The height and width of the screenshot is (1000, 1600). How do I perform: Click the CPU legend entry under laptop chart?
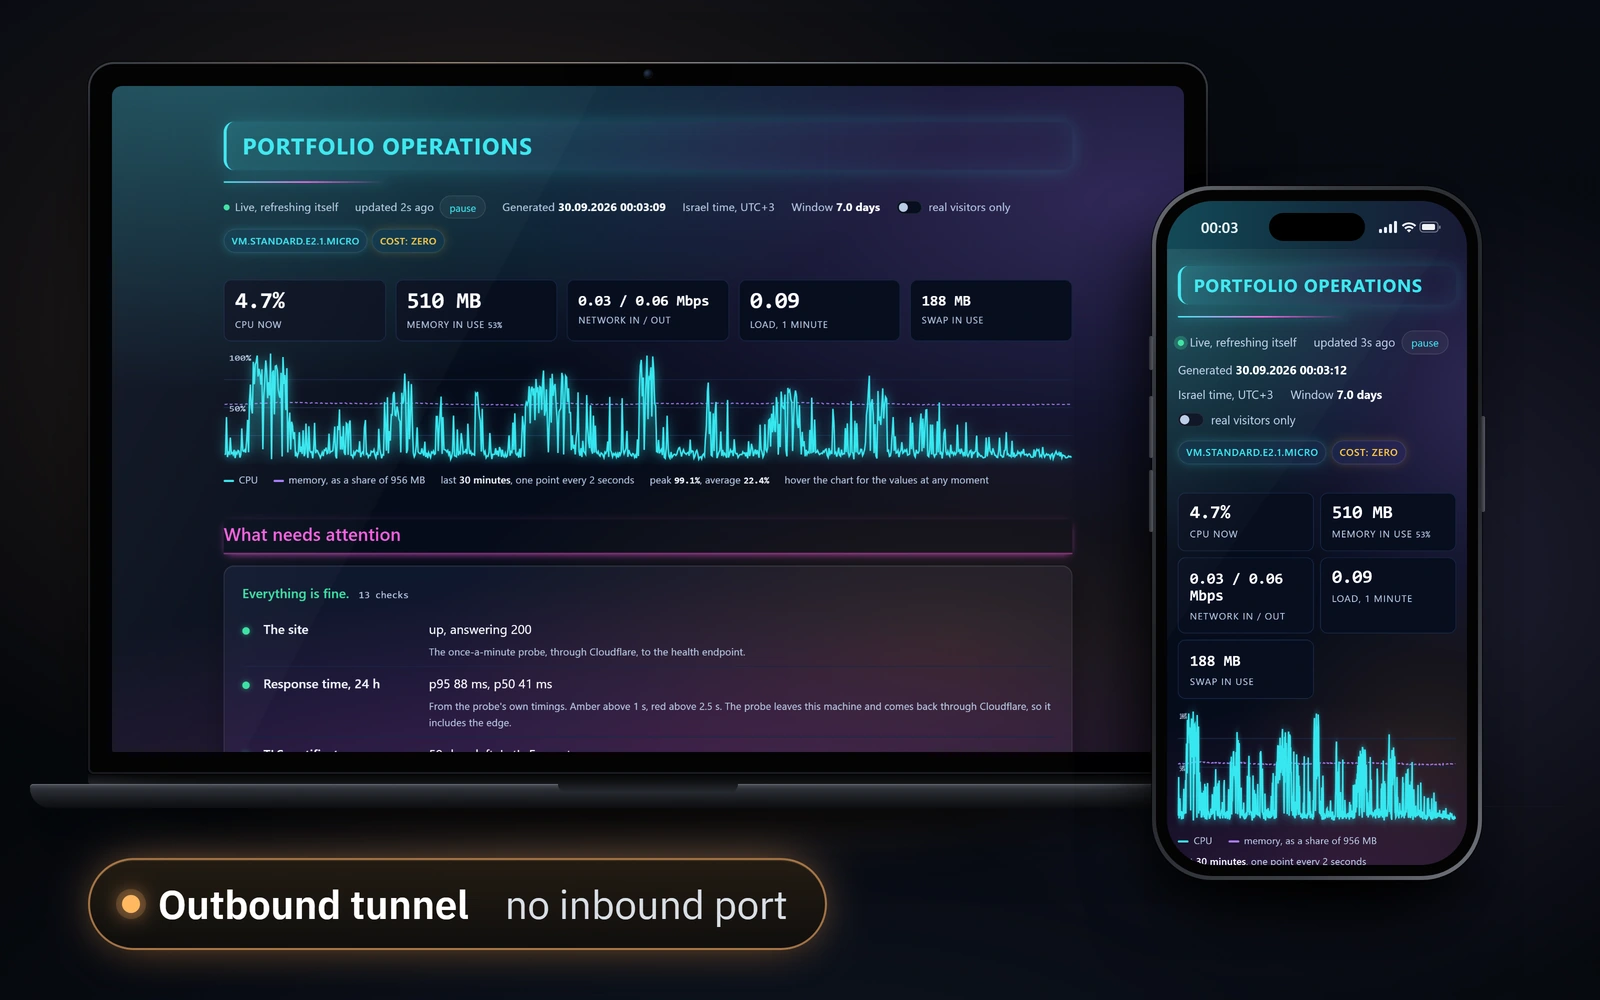[x=241, y=481]
